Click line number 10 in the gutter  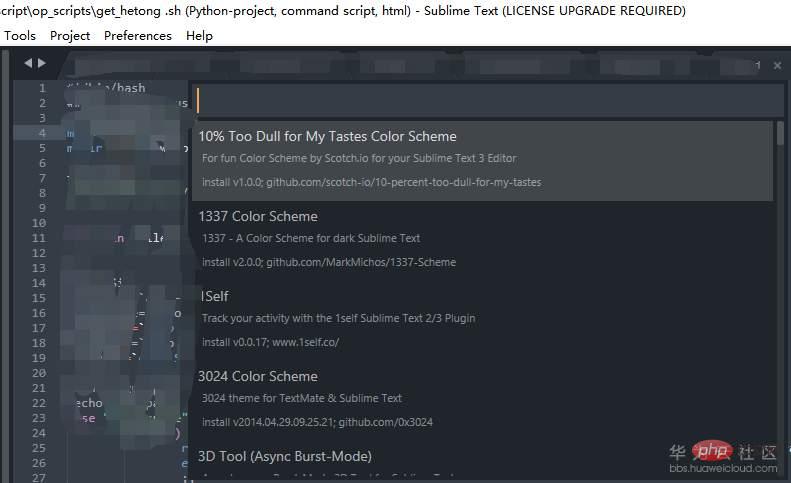click(x=39, y=223)
